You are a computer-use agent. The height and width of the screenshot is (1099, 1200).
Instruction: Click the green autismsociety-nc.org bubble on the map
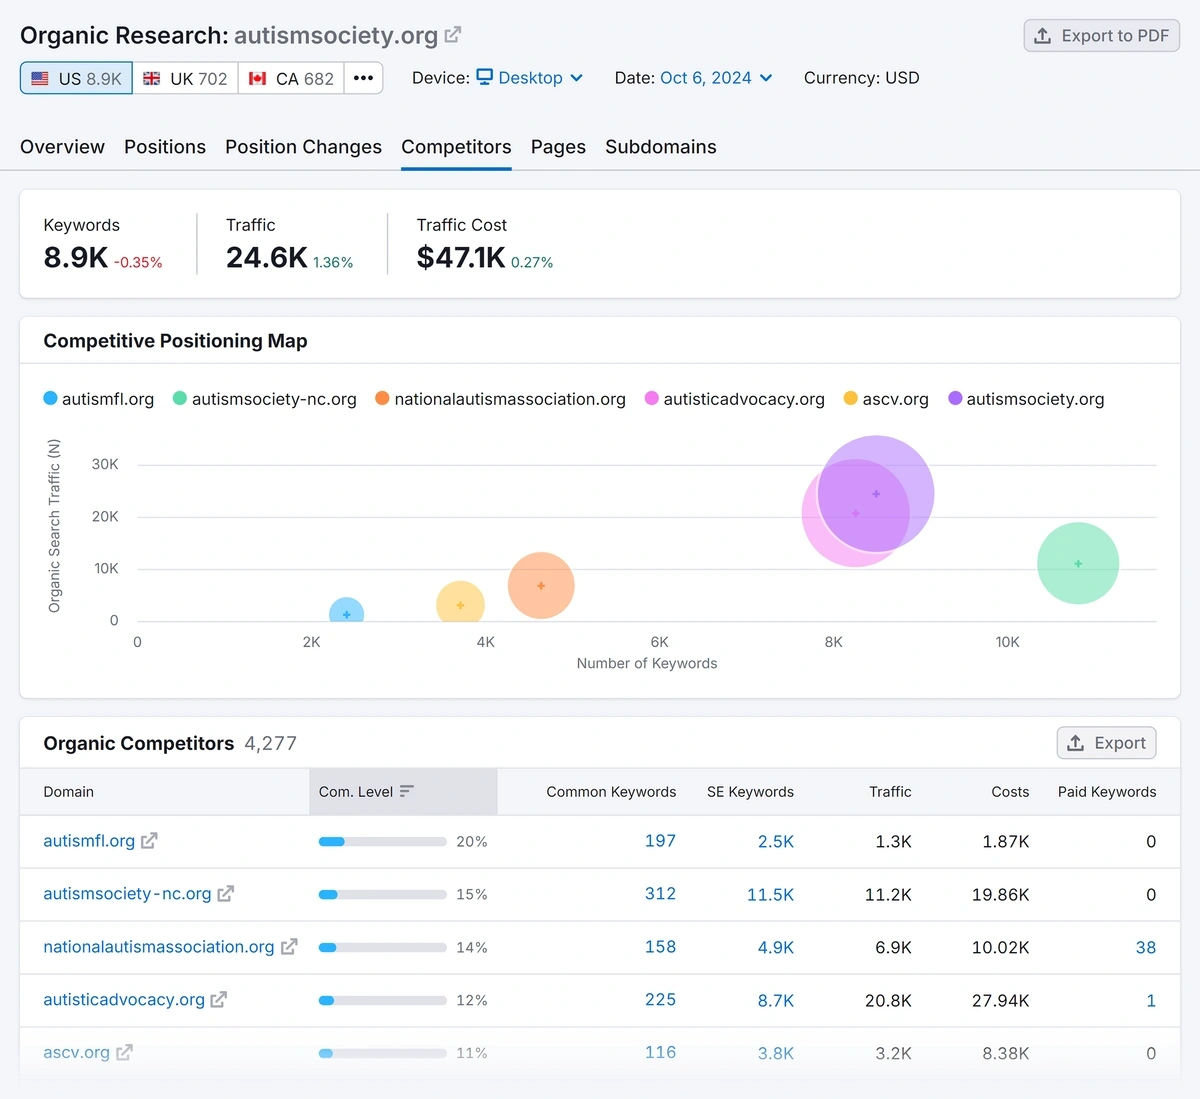point(1078,564)
